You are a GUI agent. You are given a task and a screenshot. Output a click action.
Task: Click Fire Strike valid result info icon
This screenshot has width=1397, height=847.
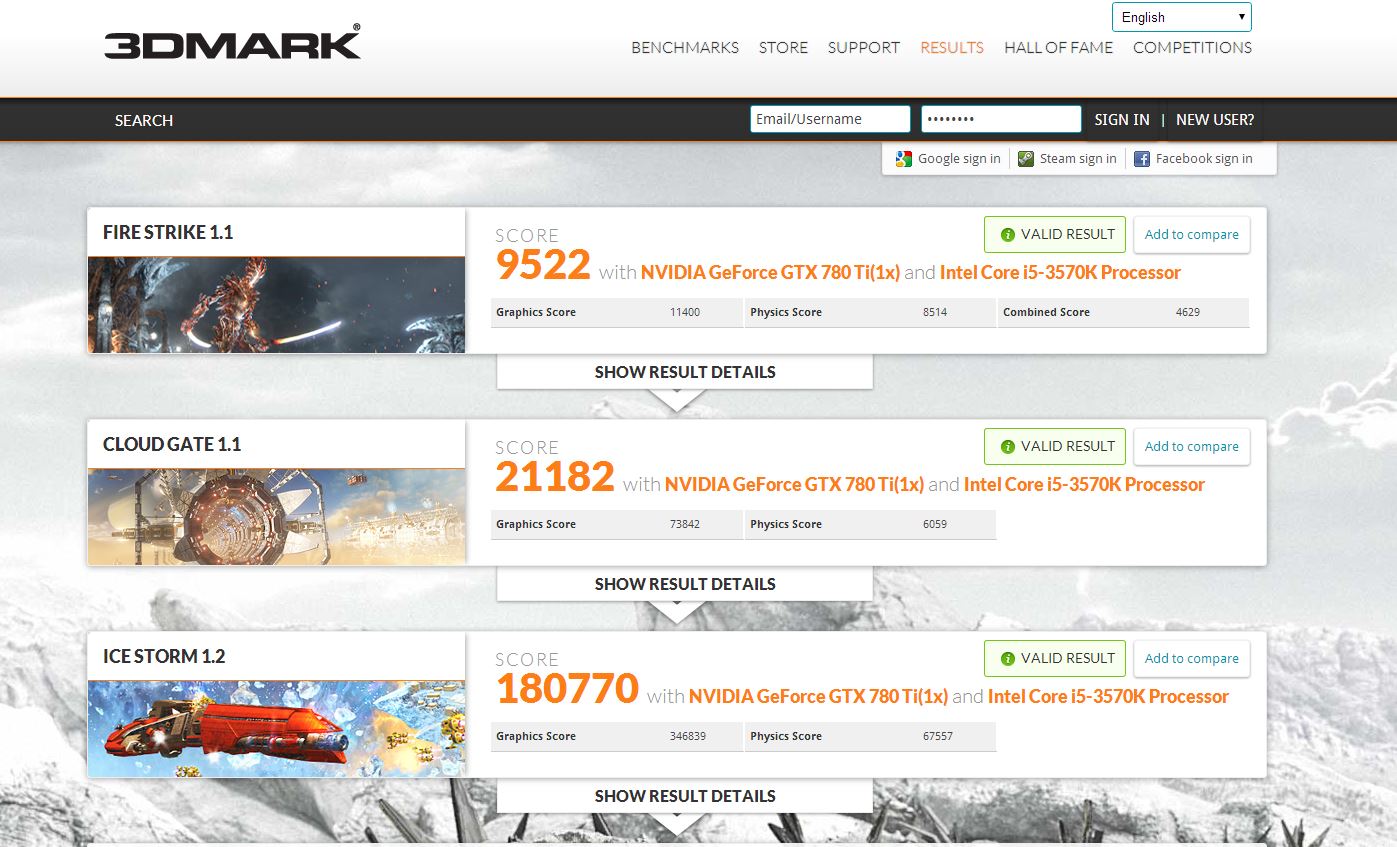coord(1008,235)
